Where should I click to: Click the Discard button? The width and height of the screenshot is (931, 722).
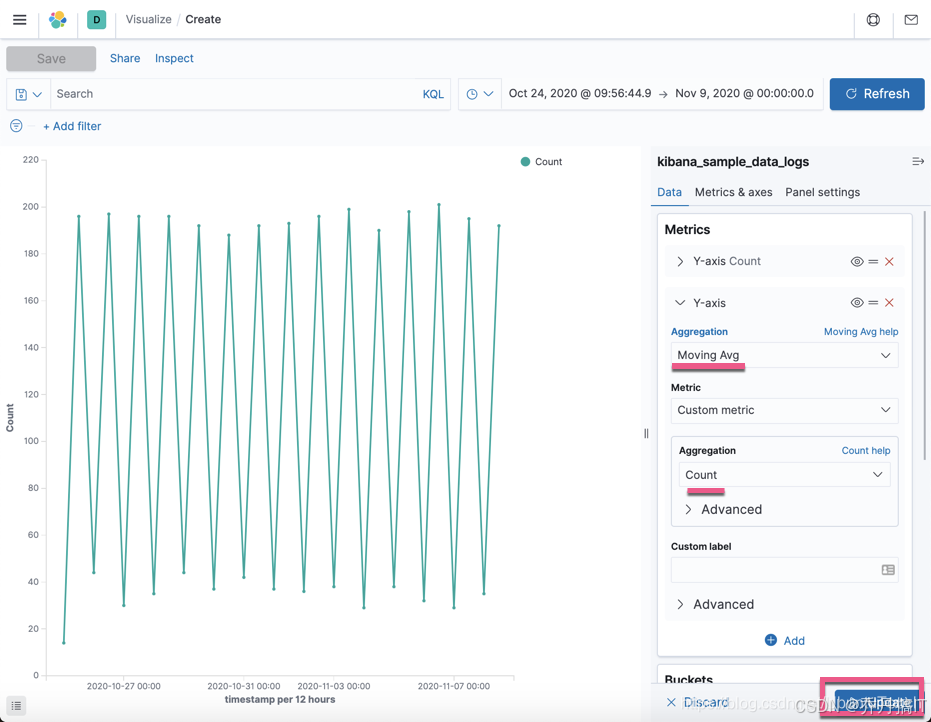point(697,702)
